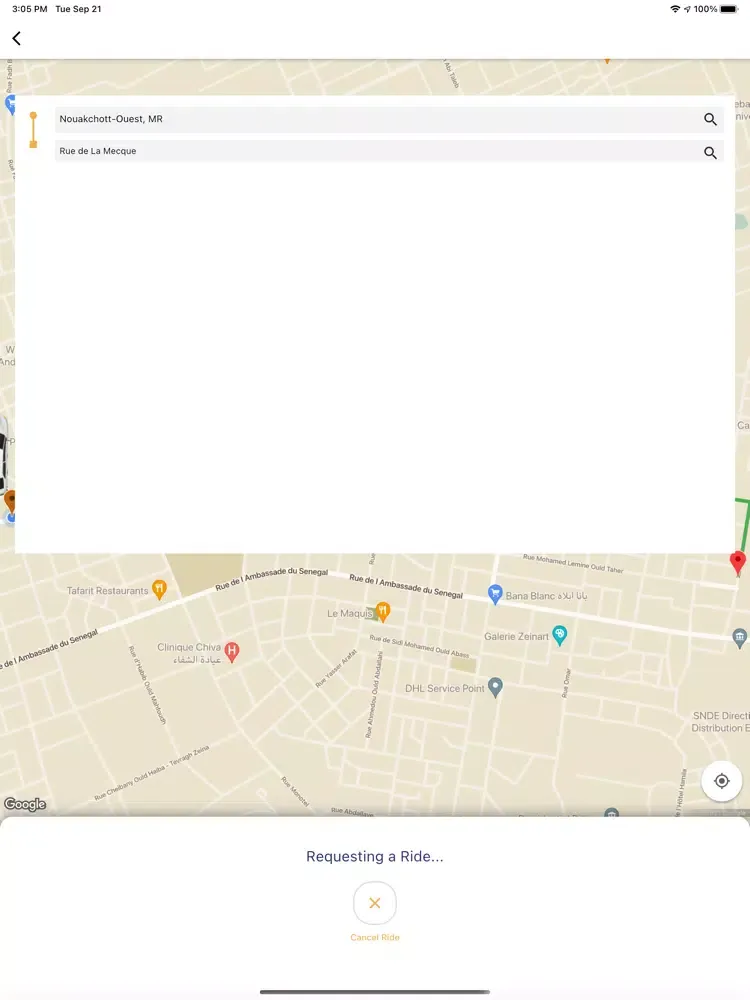
Task: Tap the DHL Service Point marker
Action: click(495, 688)
